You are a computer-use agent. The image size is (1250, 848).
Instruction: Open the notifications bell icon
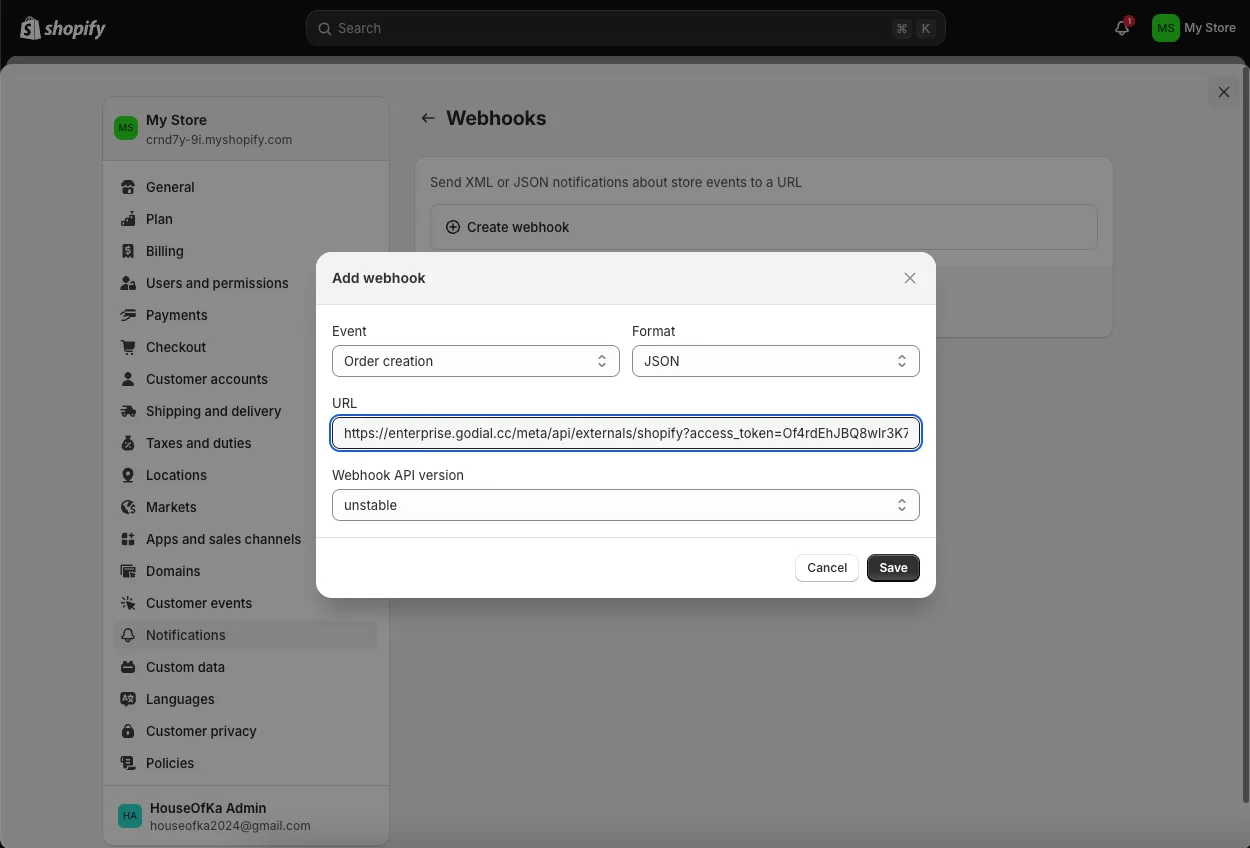click(x=1122, y=29)
